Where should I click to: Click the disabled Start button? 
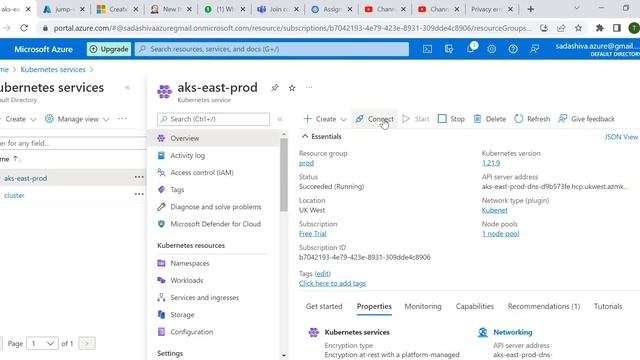(x=416, y=119)
